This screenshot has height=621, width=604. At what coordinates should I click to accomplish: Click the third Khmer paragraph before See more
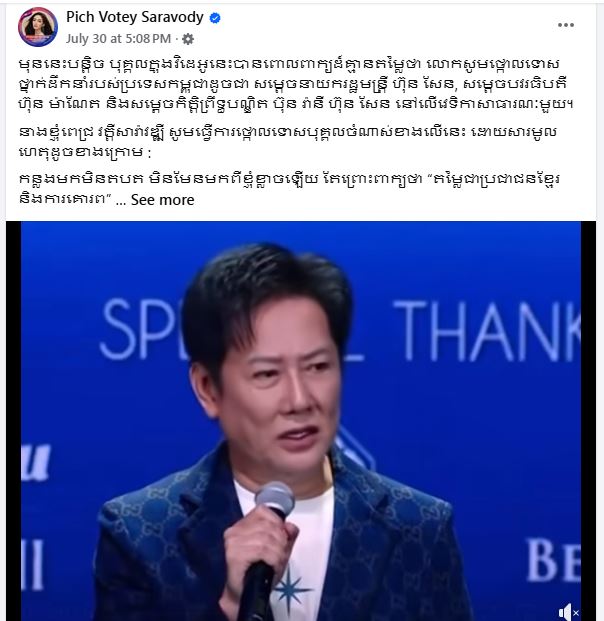click(289, 189)
